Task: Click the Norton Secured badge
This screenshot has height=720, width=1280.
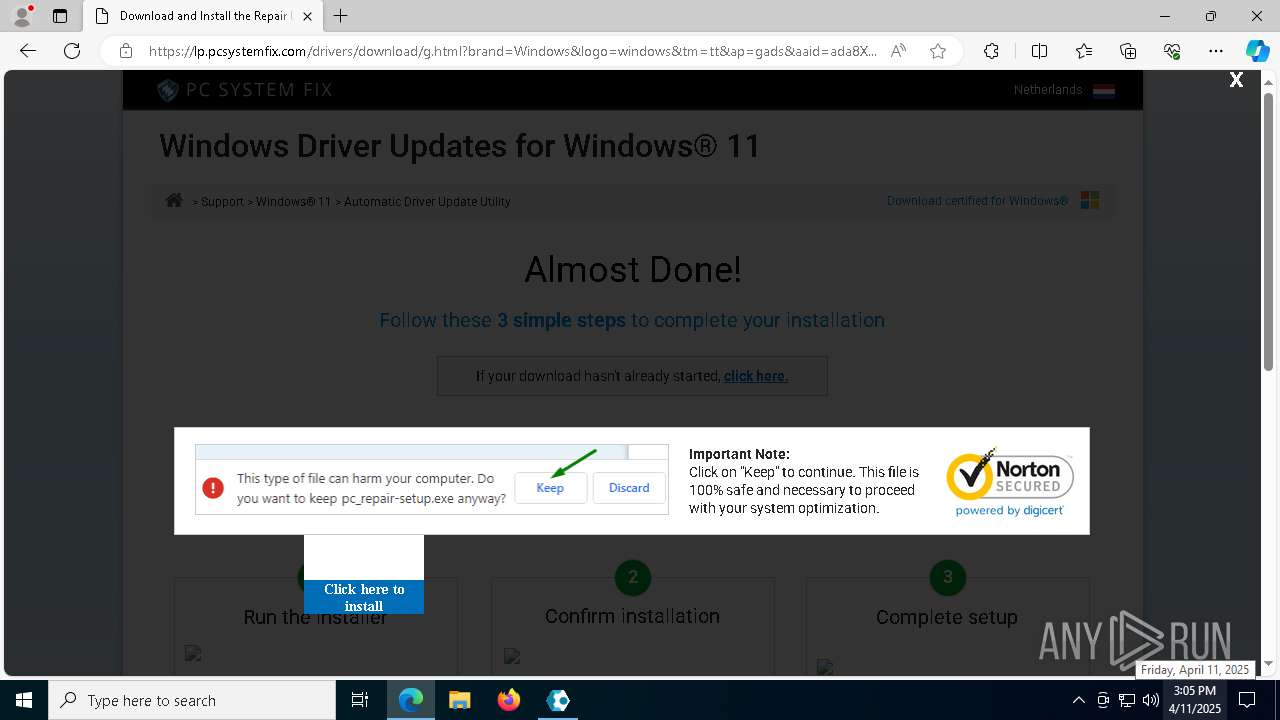Action: (x=1009, y=482)
